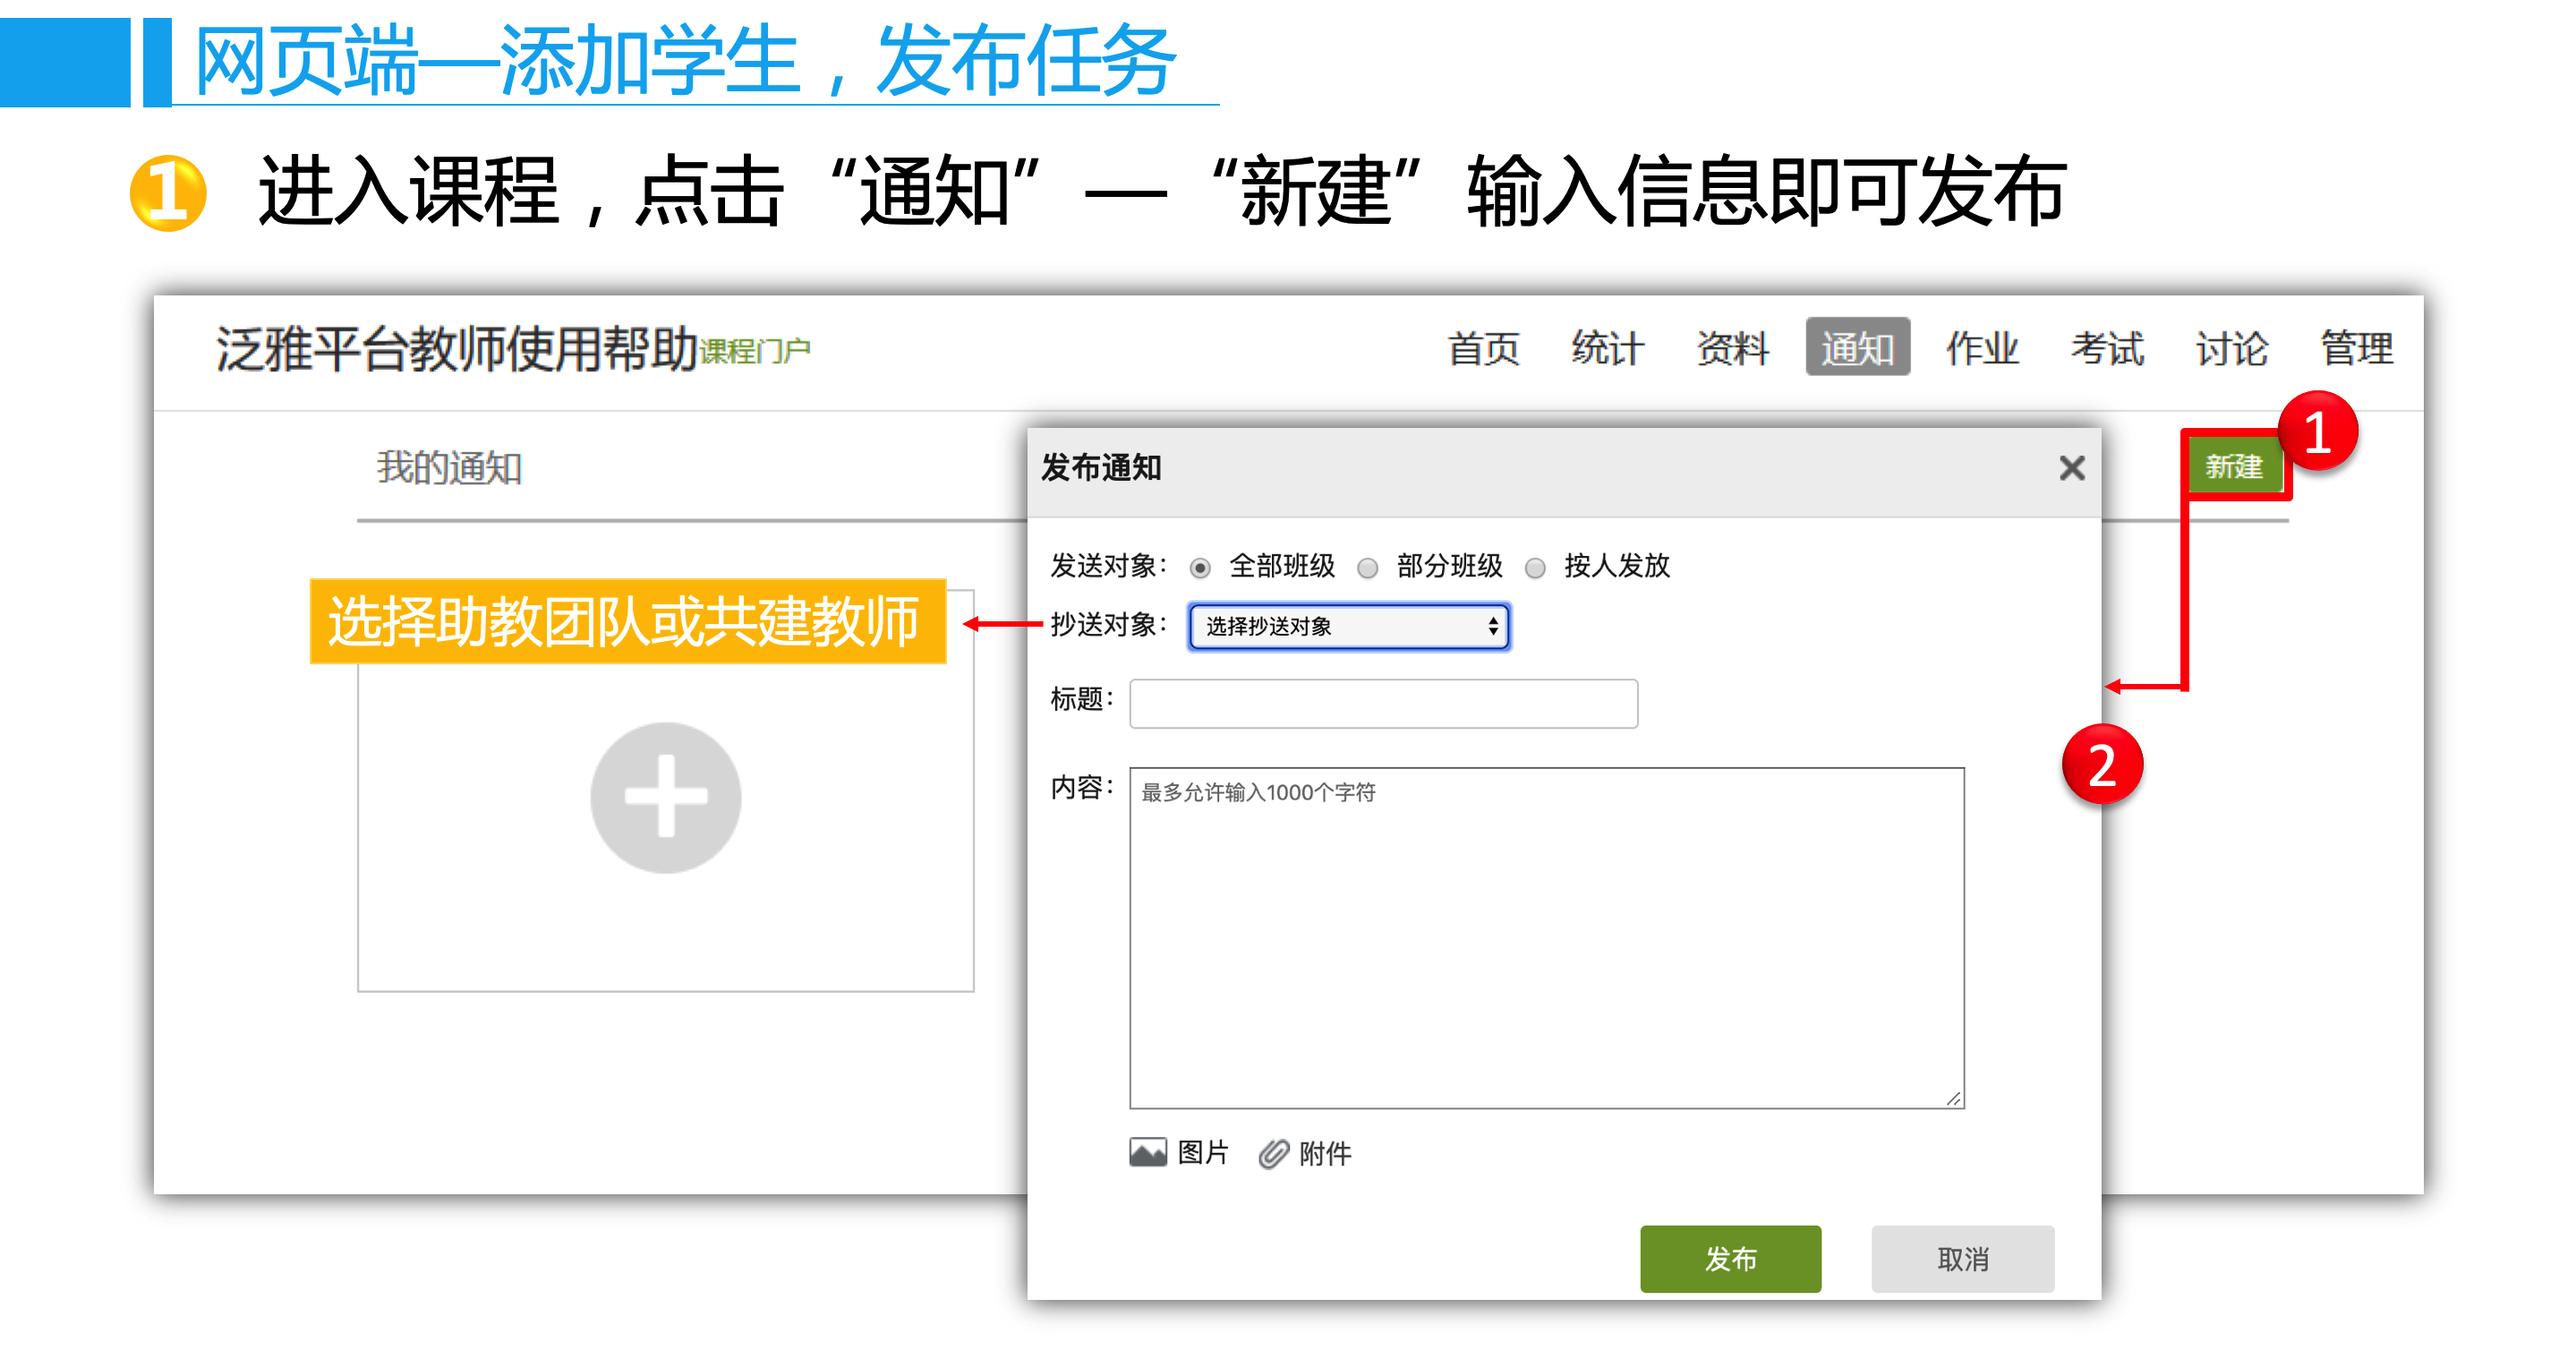Click the red numbered circle 1
2576x1359 pixels.
pos(2317,432)
